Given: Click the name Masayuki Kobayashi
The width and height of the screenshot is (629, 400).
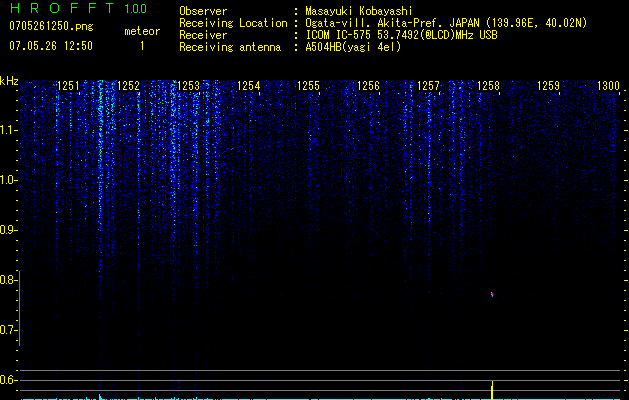Looking at the screenshot, I should [359, 11].
